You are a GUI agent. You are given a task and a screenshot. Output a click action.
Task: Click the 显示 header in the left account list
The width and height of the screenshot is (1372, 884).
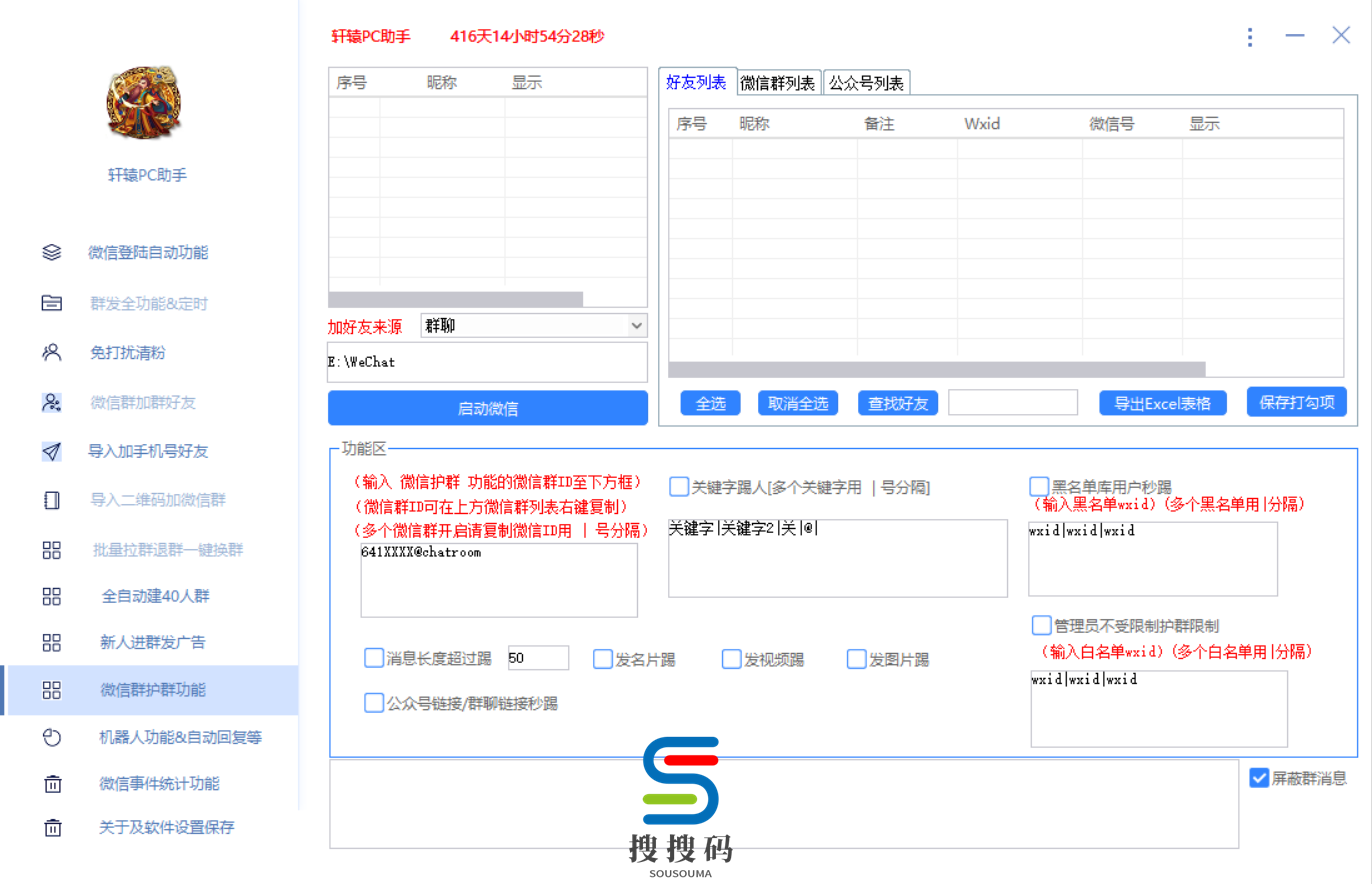[527, 83]
